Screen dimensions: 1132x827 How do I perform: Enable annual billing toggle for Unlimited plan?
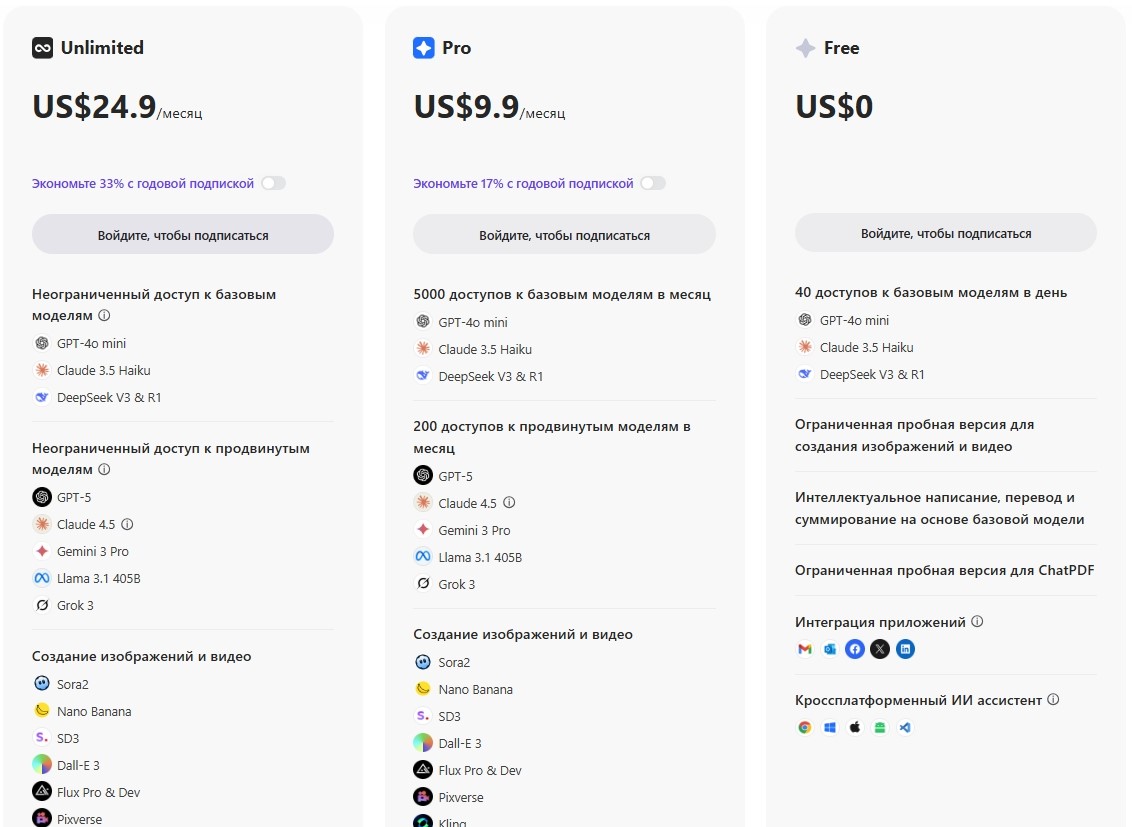273,183
